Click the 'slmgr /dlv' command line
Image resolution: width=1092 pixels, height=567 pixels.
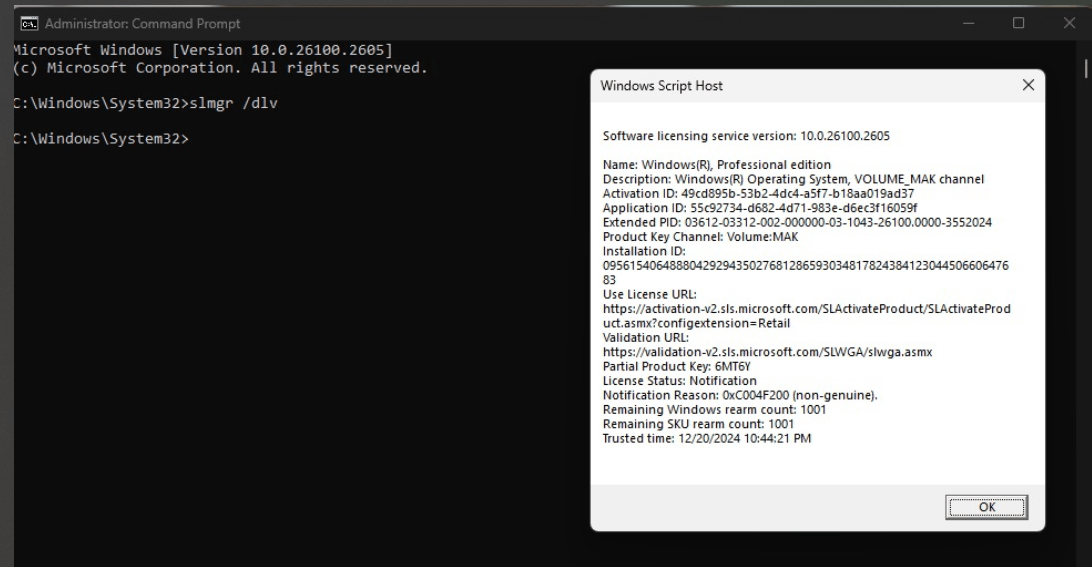tap(145, 103)
